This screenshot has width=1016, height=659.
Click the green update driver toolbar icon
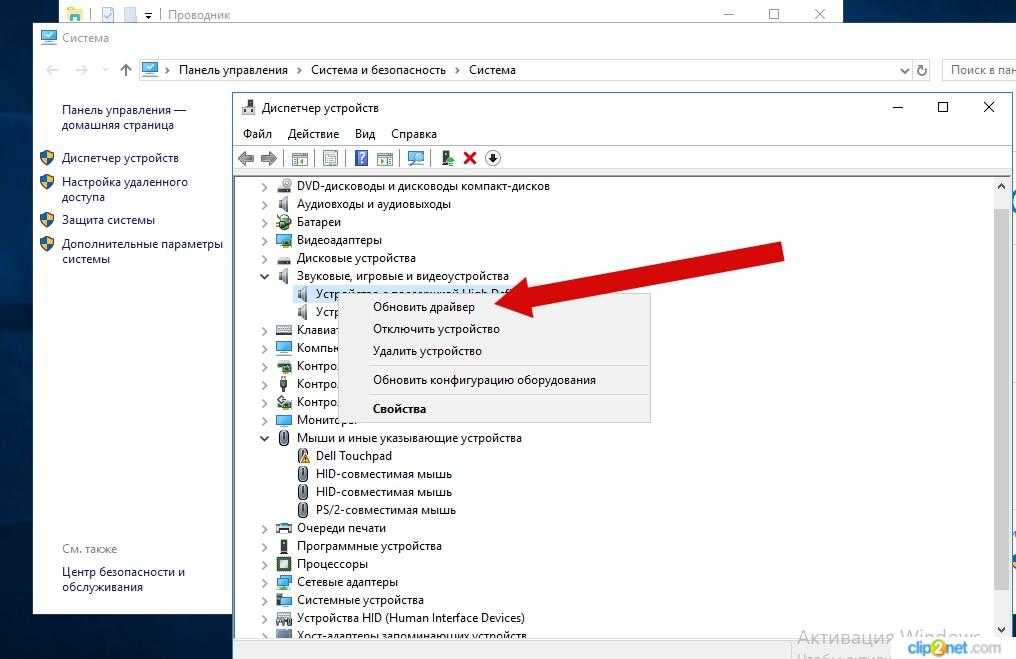tap(447, 159)
